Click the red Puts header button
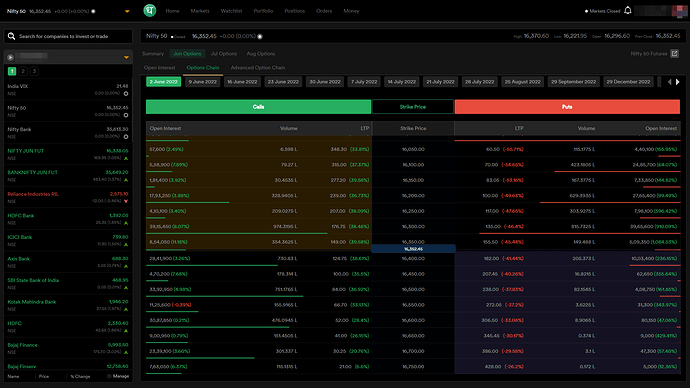 [567, 106]
